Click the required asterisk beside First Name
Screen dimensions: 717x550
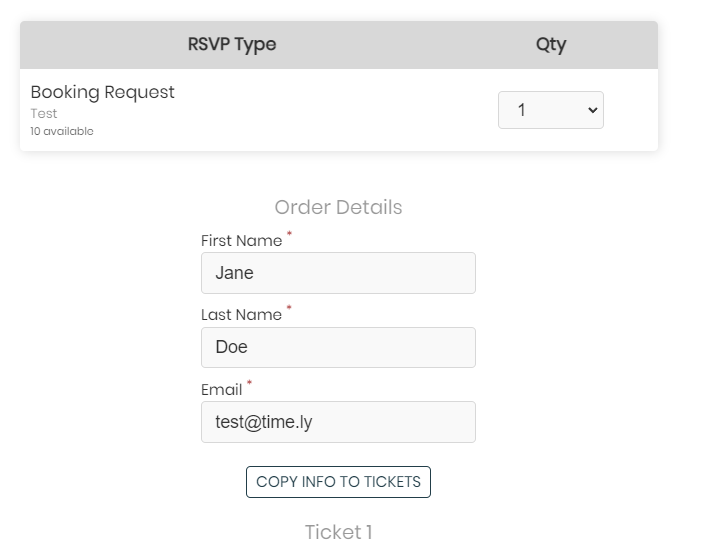(290, 235)
